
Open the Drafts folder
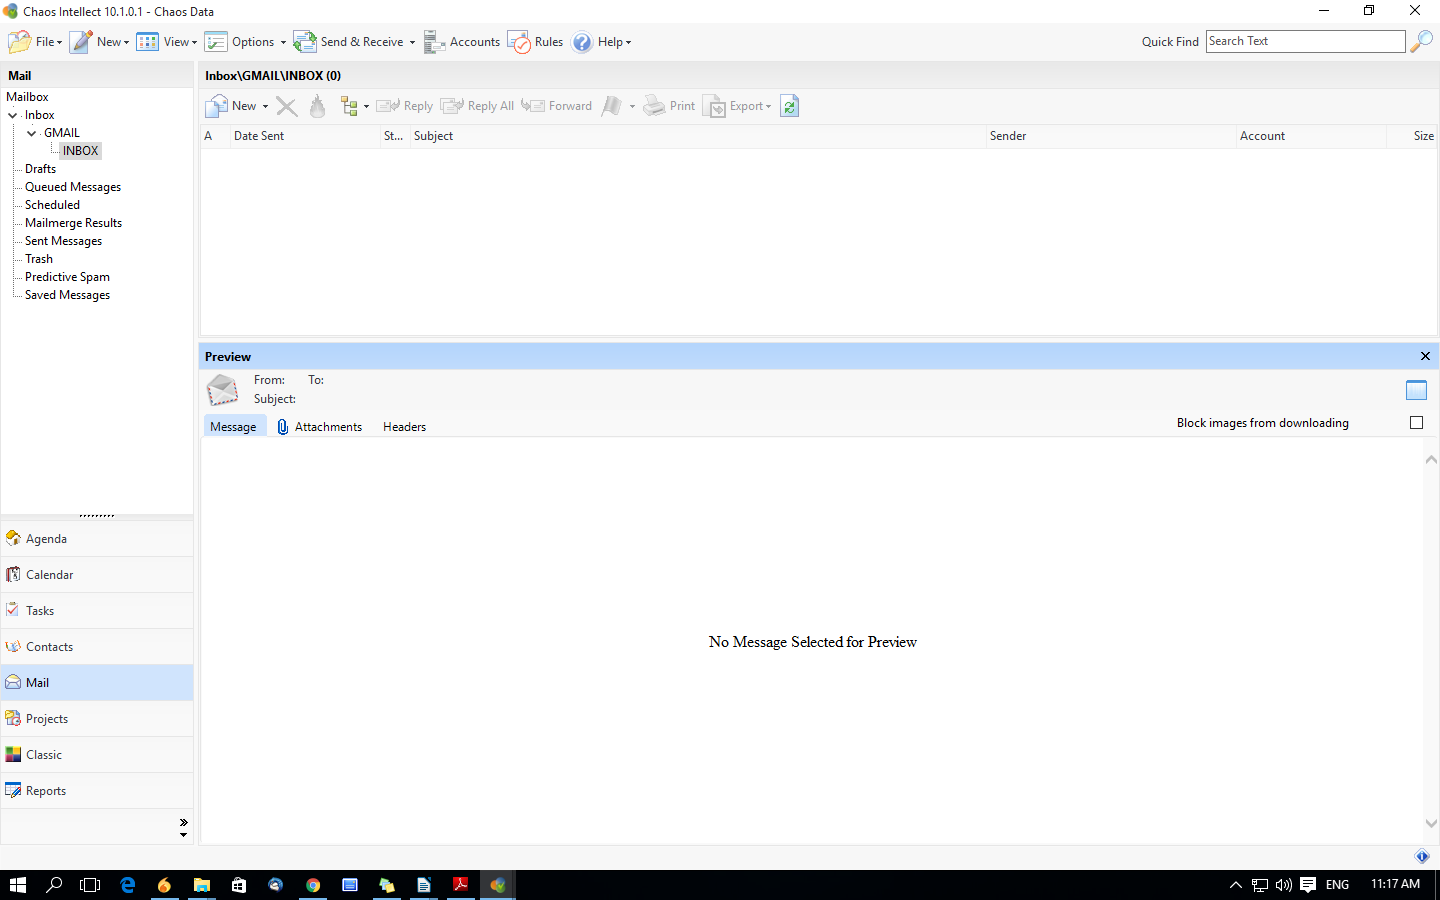[40, 169]
